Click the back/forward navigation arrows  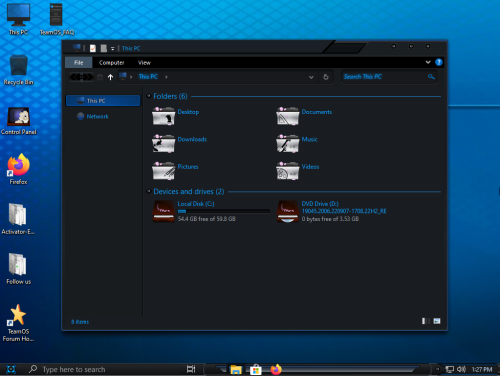81,77
